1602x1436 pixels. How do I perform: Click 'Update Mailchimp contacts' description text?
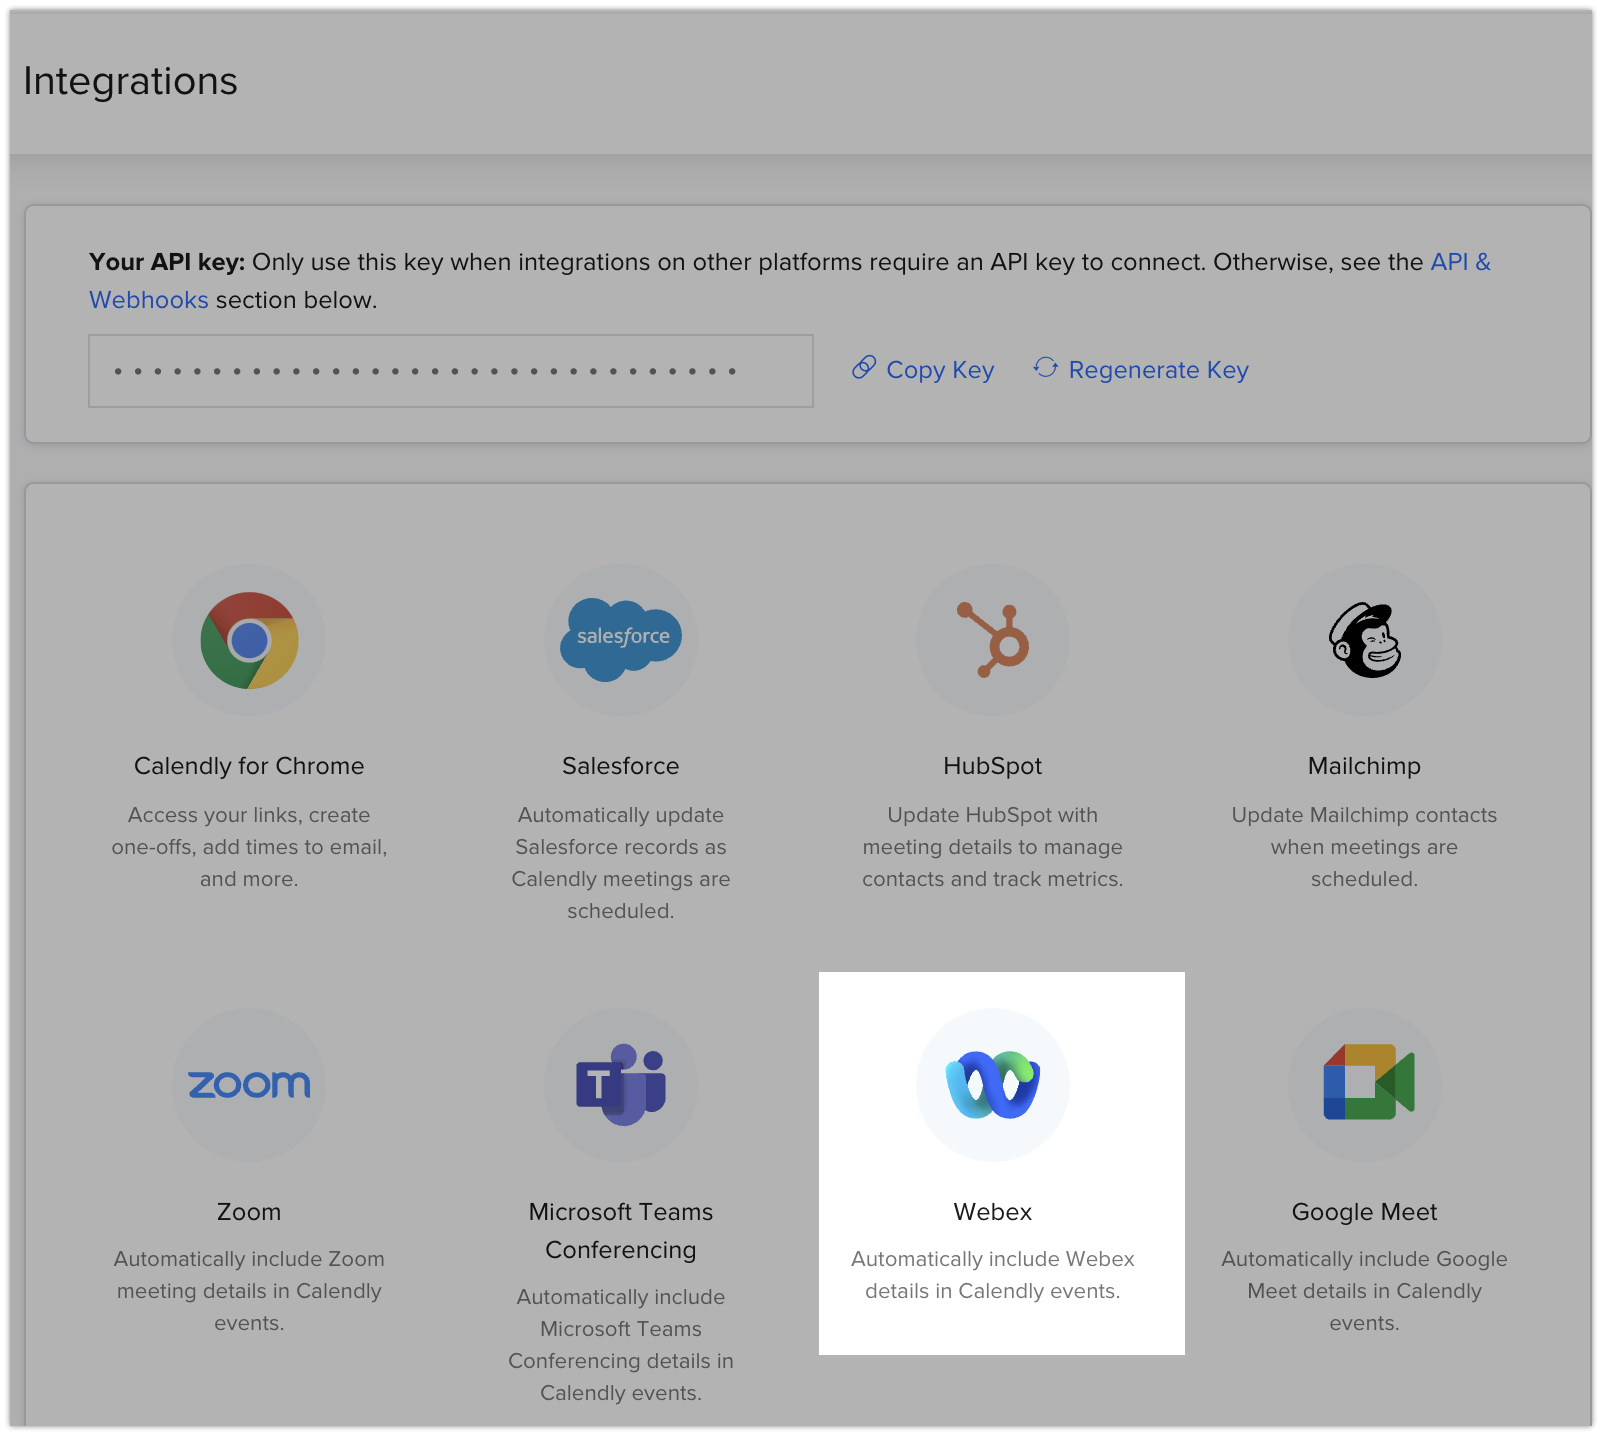click(x=1365, y=847)
